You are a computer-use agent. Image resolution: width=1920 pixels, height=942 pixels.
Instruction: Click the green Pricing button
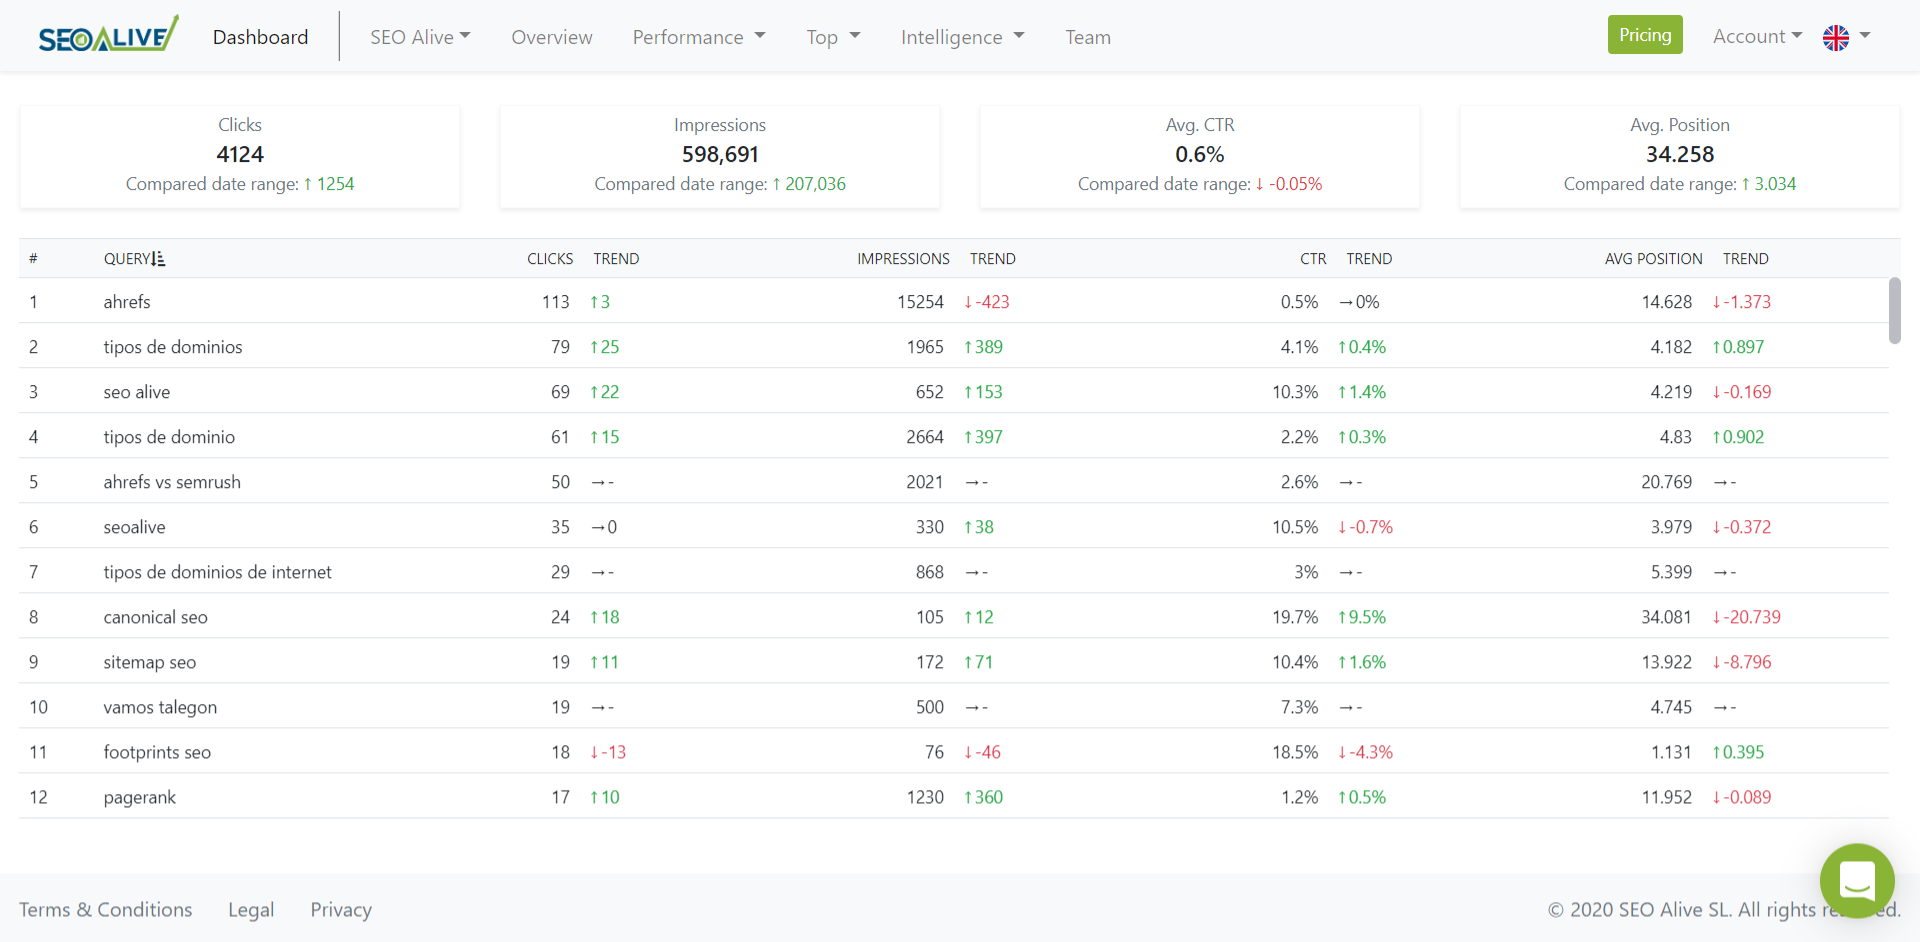tap(1645, 35)
